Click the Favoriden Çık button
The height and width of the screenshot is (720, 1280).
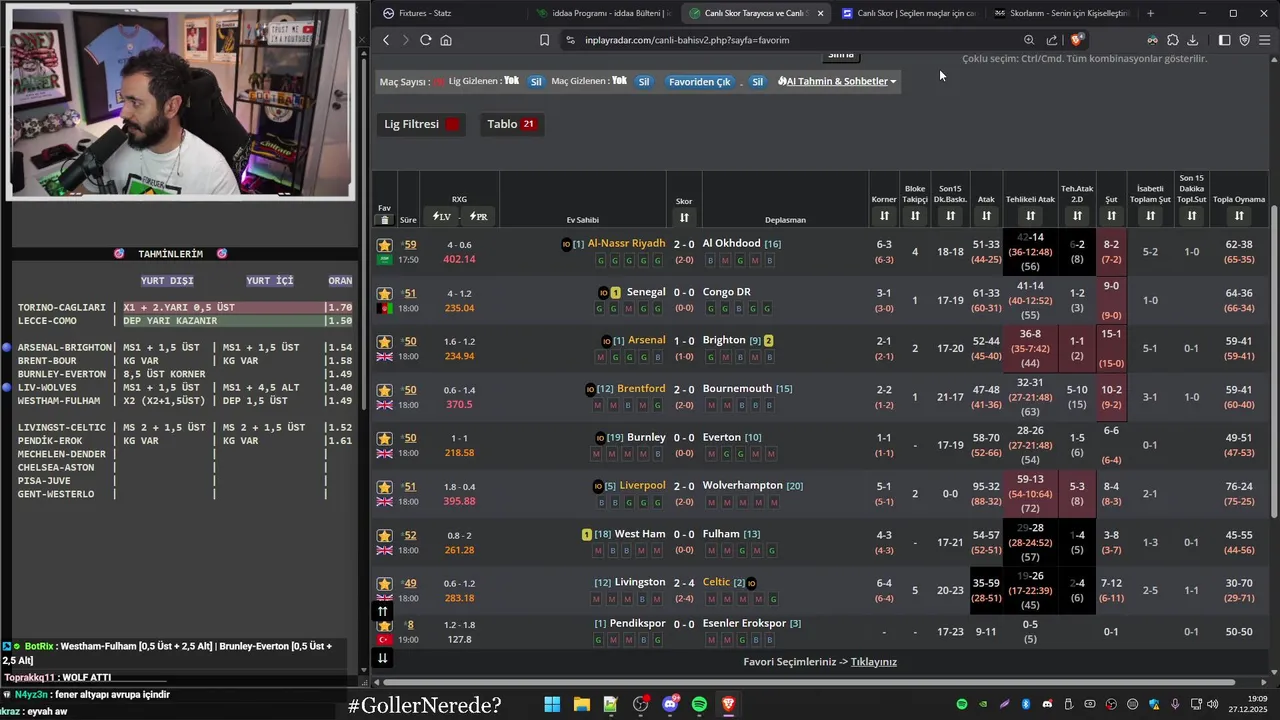[699, 81]
